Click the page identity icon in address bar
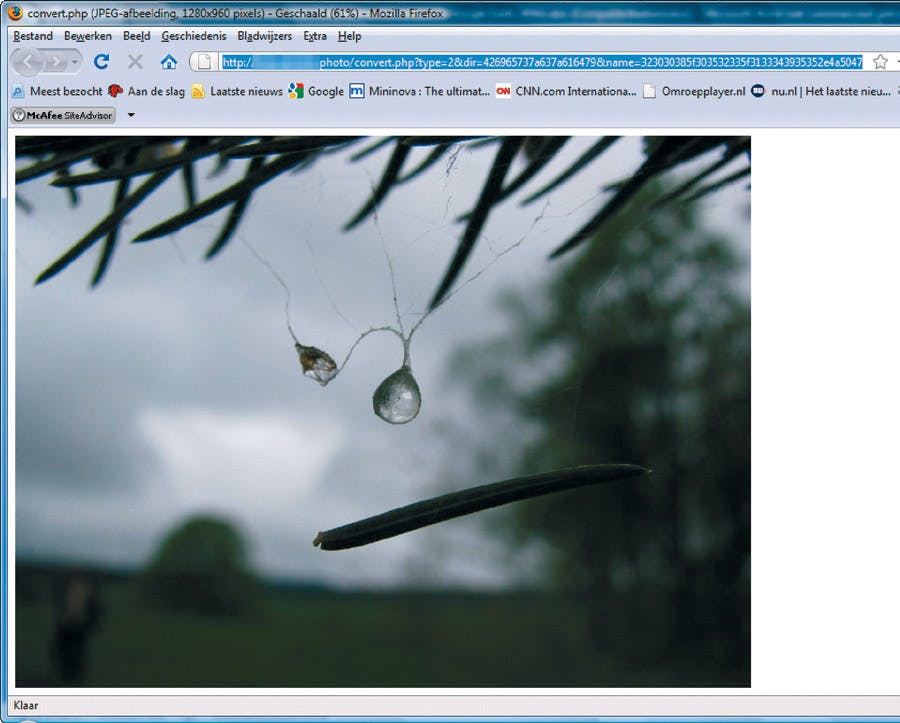900x723 pixels. pos(204,62)
